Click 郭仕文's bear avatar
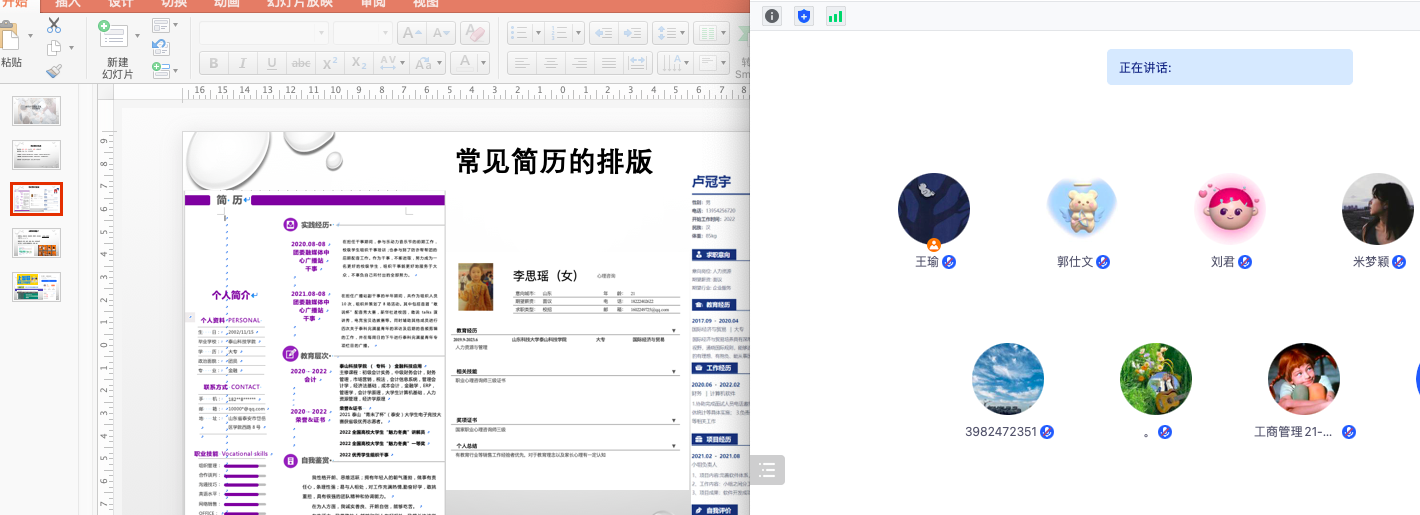The width and height of the screenshot is (1420, 515). click(x=1081, y=209)
